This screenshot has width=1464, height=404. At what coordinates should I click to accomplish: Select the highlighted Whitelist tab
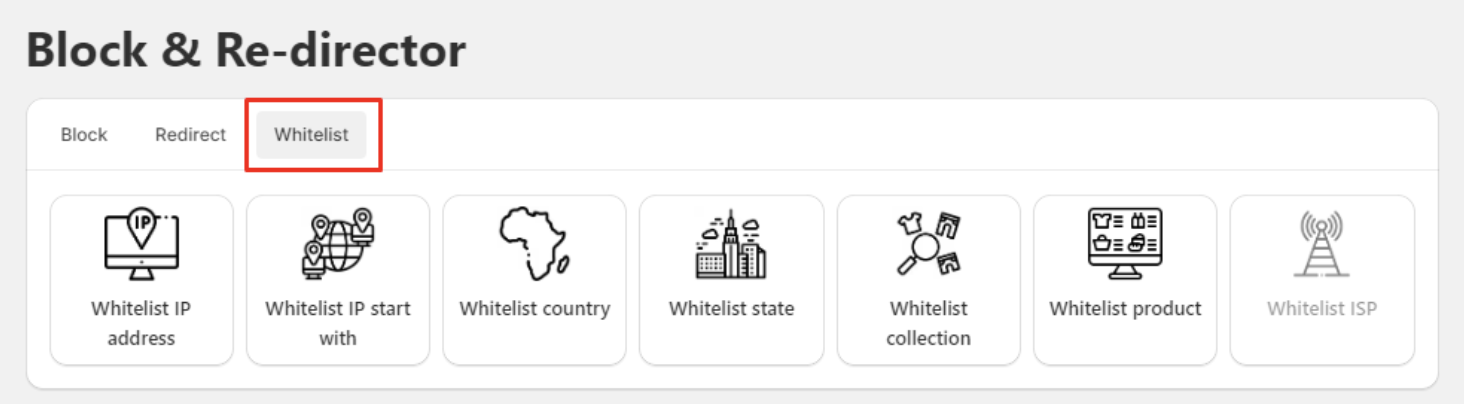pos(311,135)
